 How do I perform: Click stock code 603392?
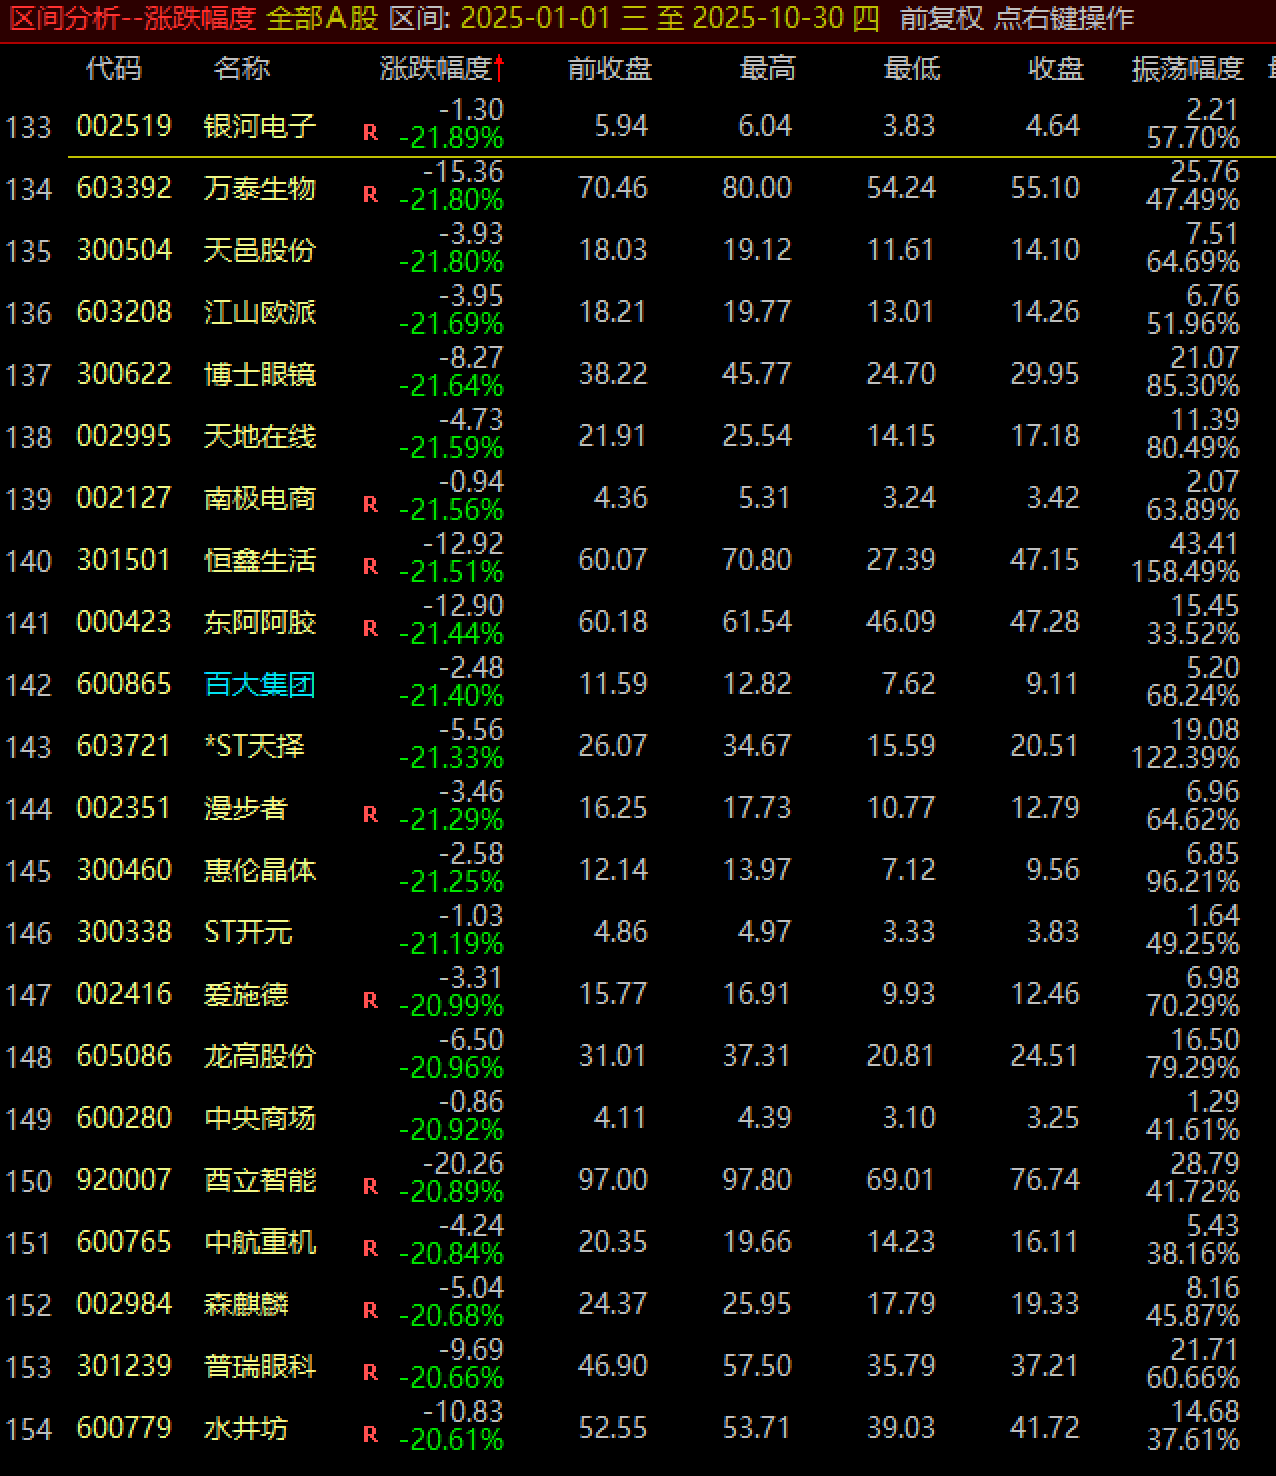124,188
